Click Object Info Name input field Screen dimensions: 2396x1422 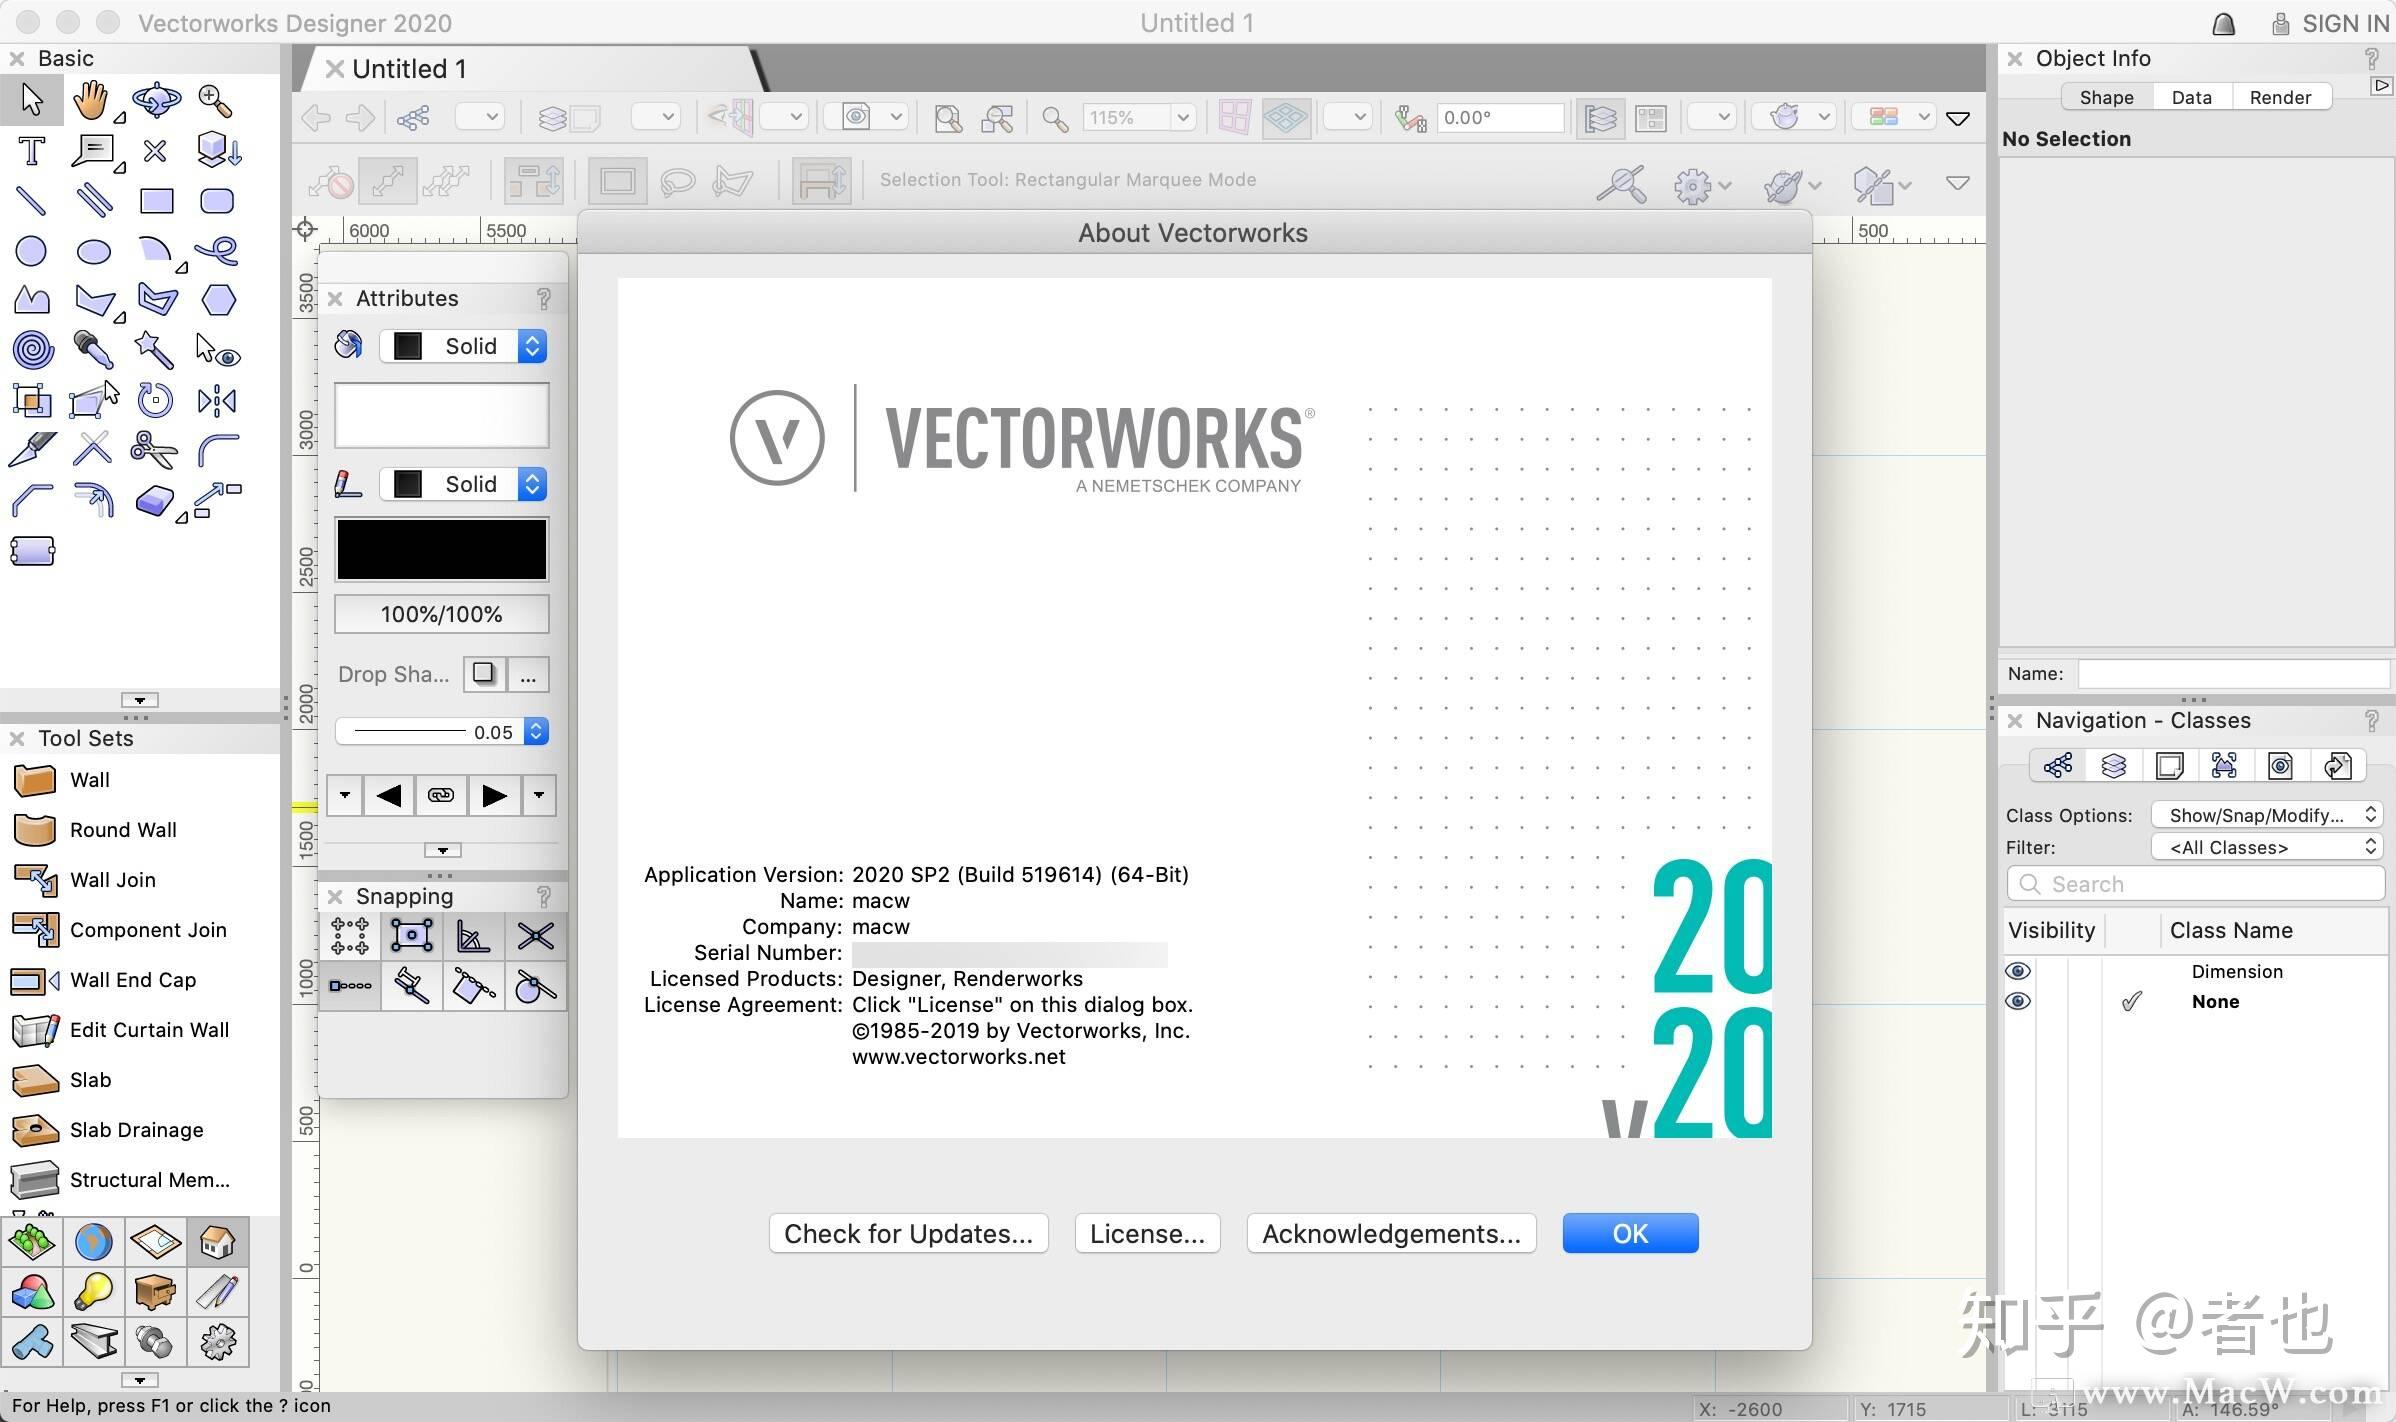[2232, 674]
